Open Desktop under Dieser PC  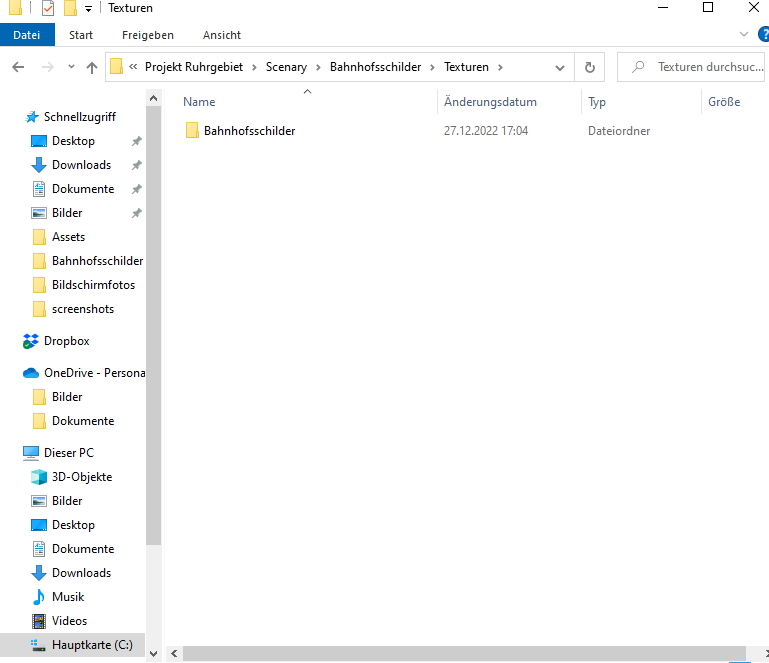[x=73, y=525]
